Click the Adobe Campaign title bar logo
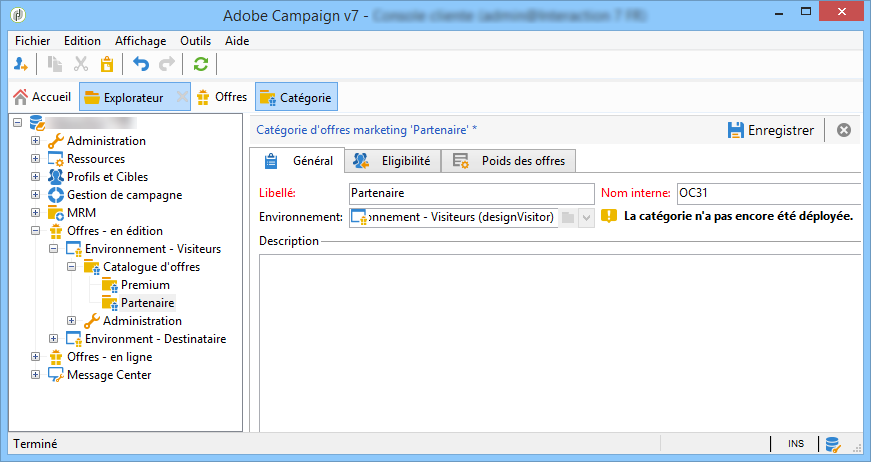The height and width of the screenshot is (470, 889). click(18, 15)
